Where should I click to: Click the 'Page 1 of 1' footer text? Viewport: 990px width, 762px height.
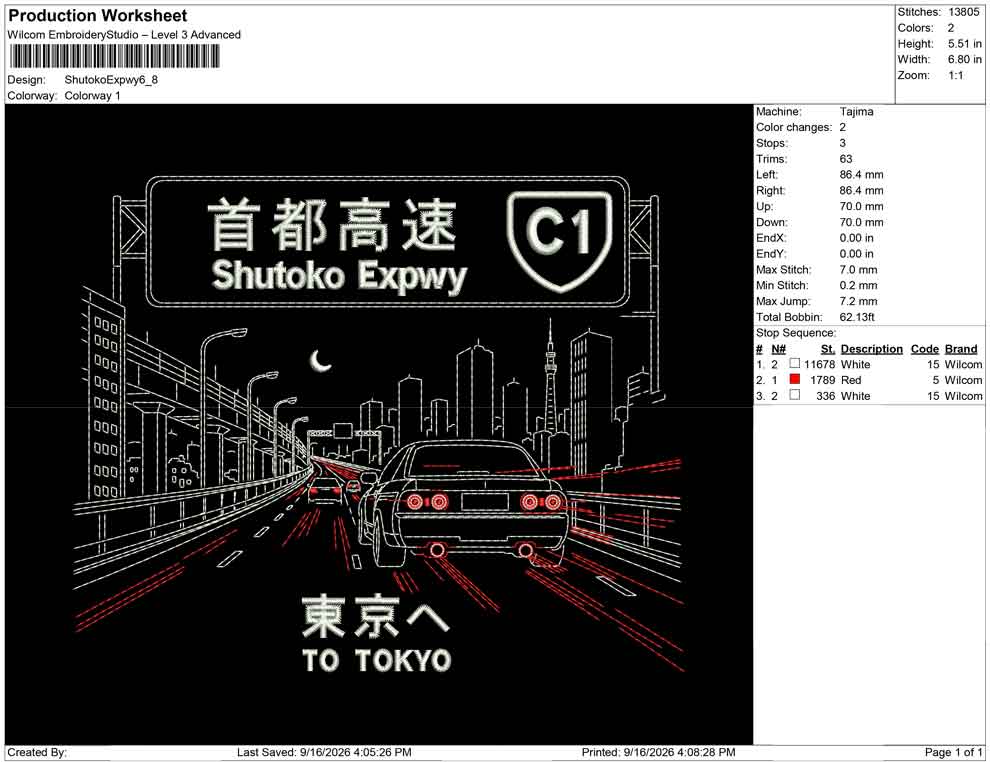pos(953,752)
